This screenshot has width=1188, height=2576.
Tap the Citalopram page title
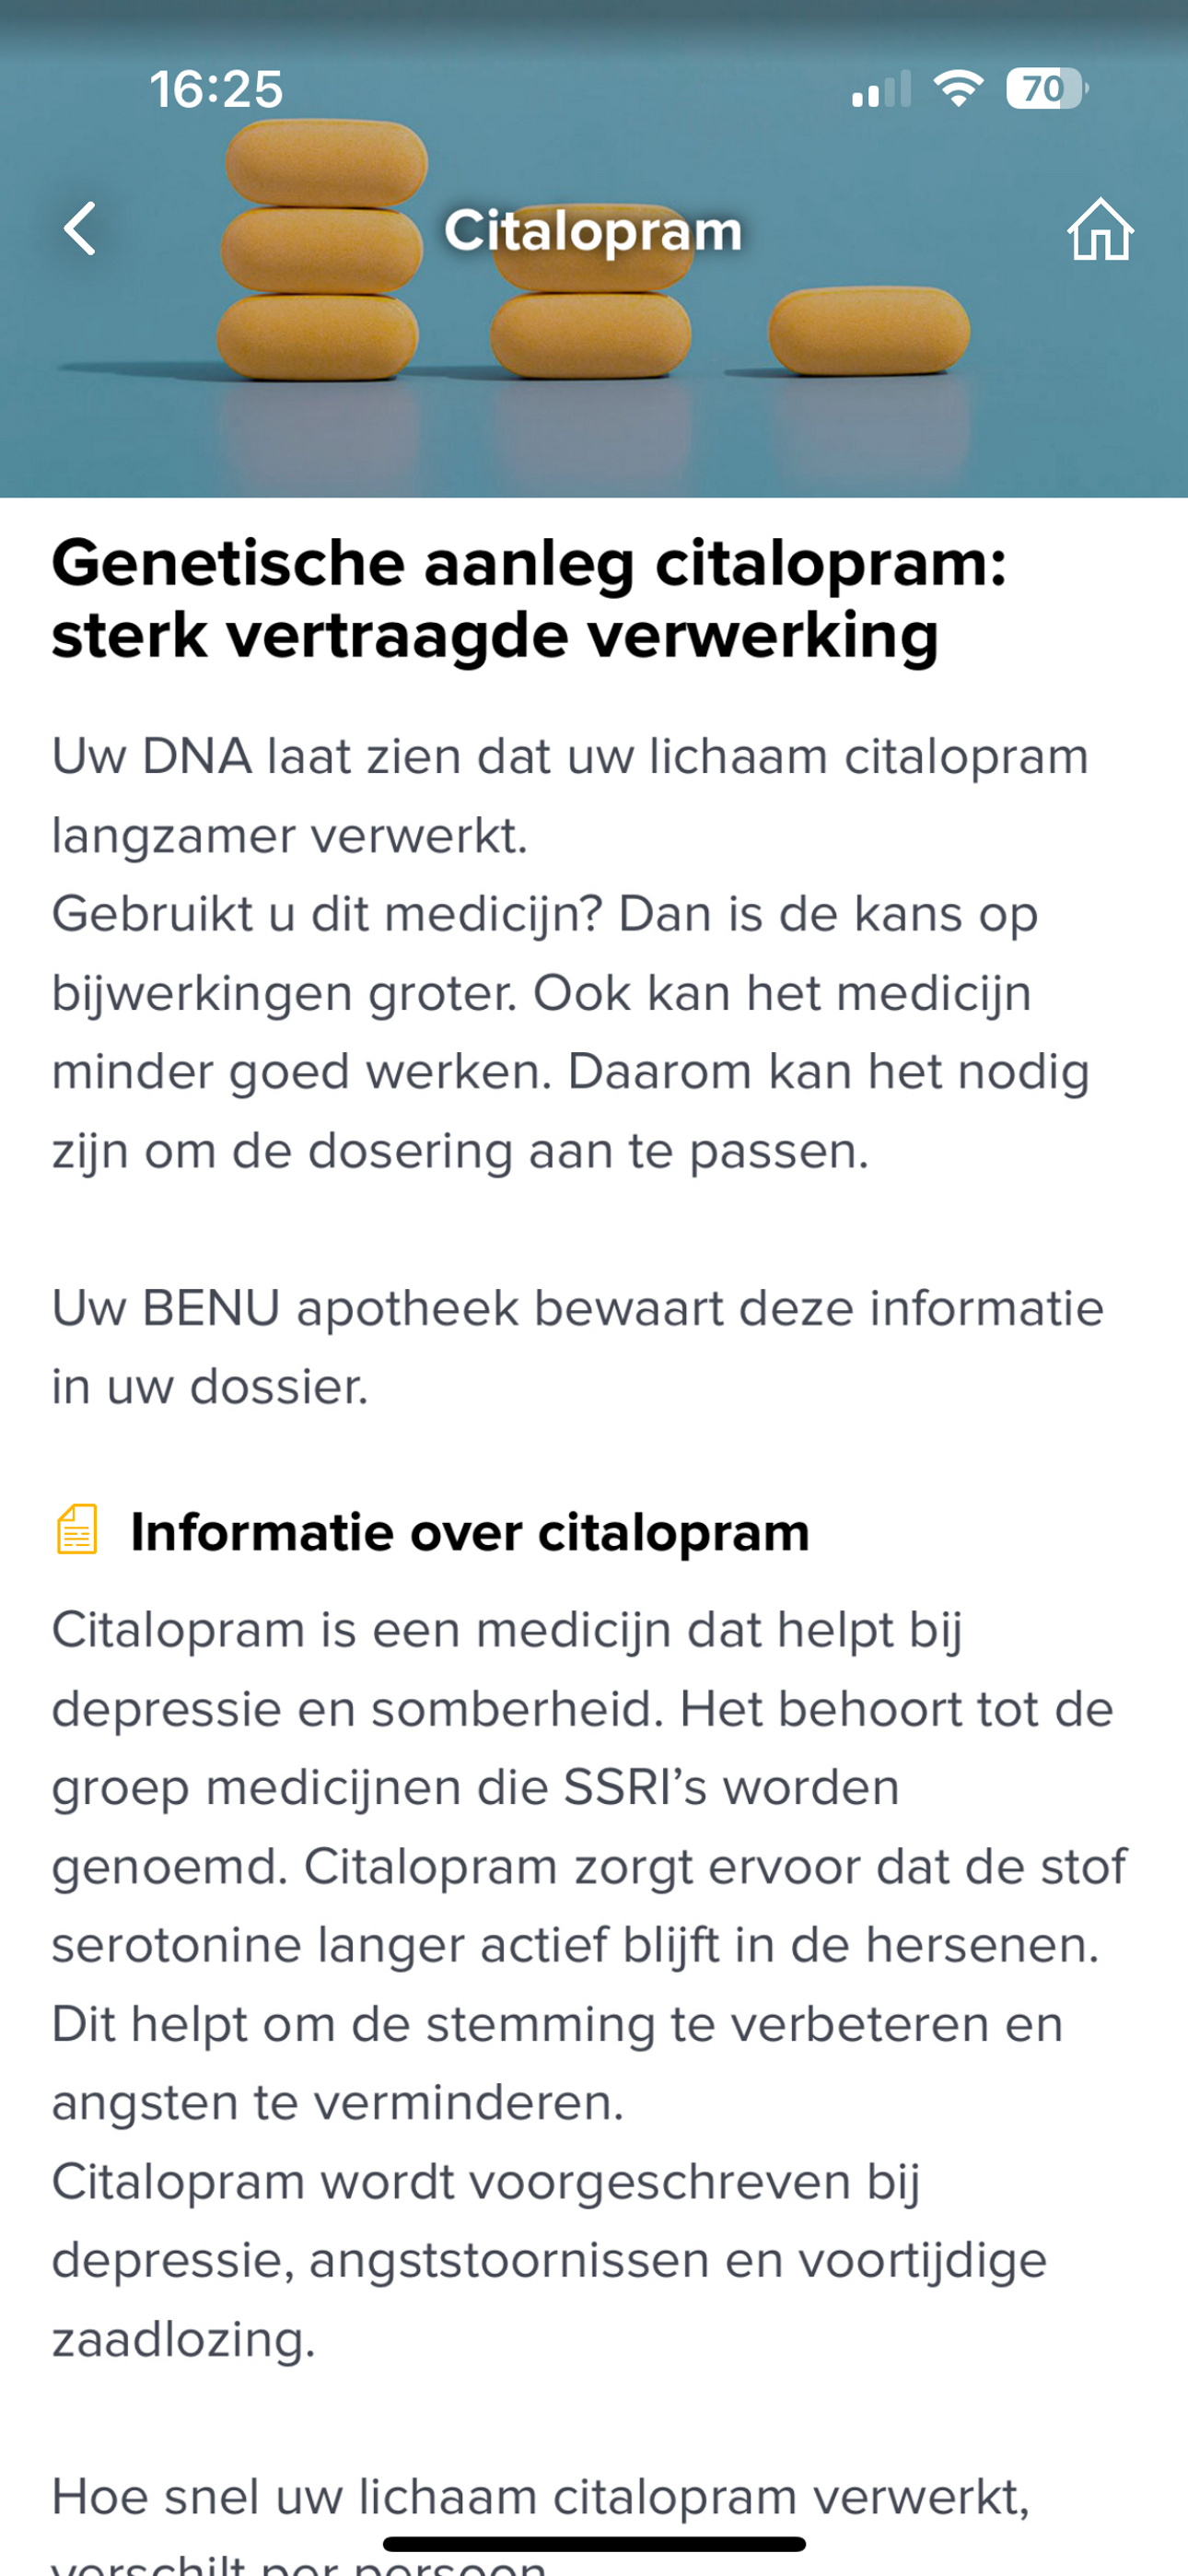[593, 231]
